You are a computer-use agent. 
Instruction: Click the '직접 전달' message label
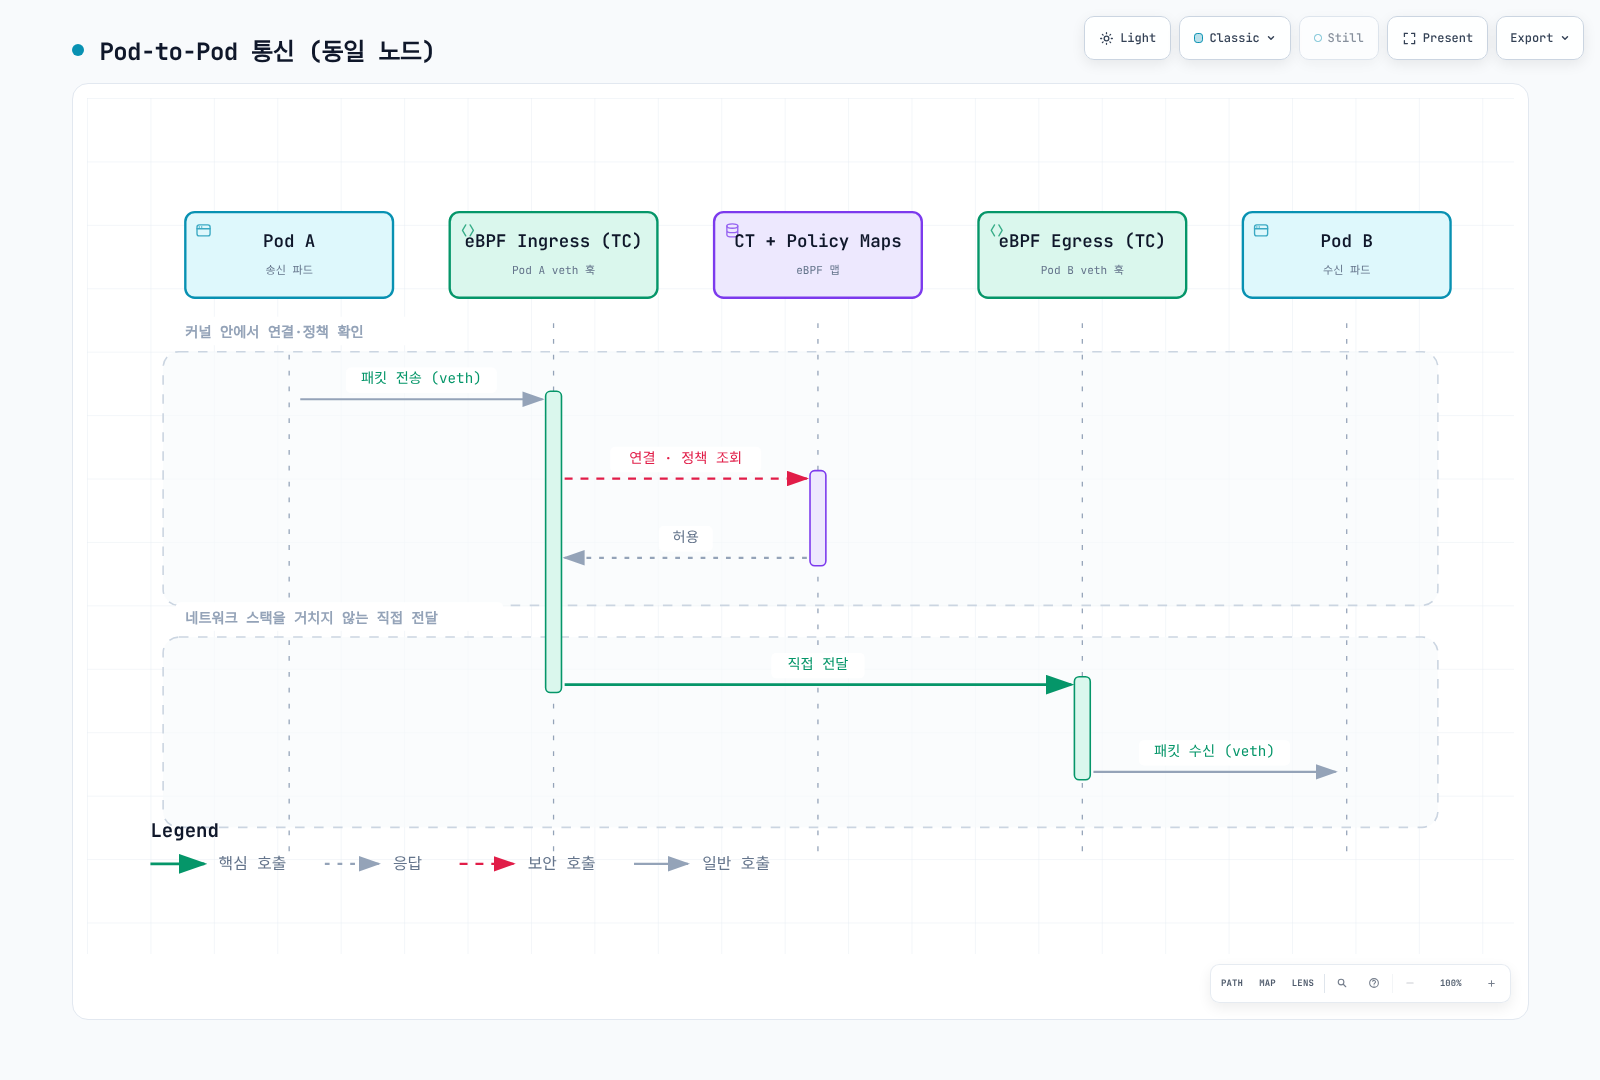point(818,663)
